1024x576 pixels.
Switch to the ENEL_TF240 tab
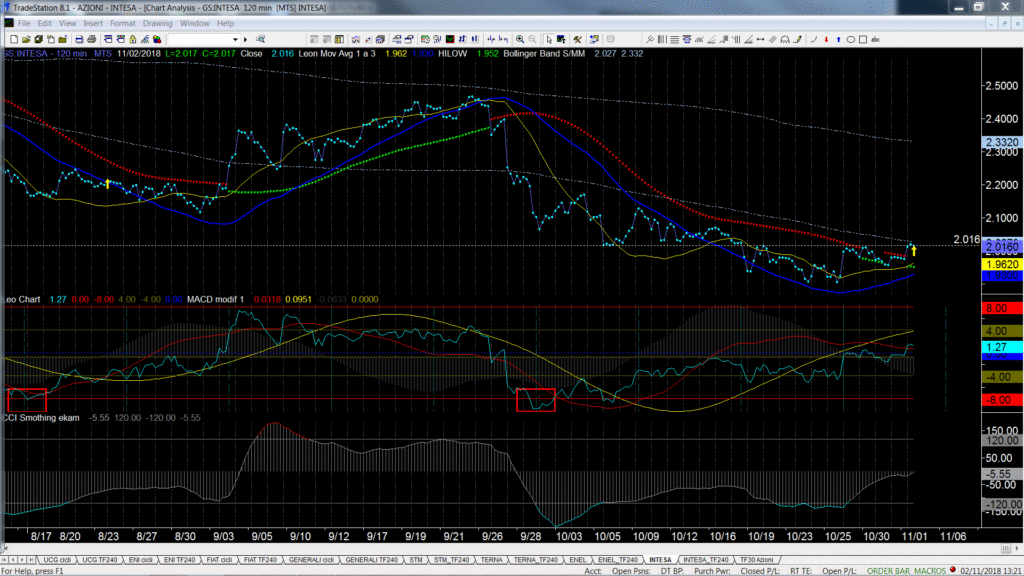618,560
